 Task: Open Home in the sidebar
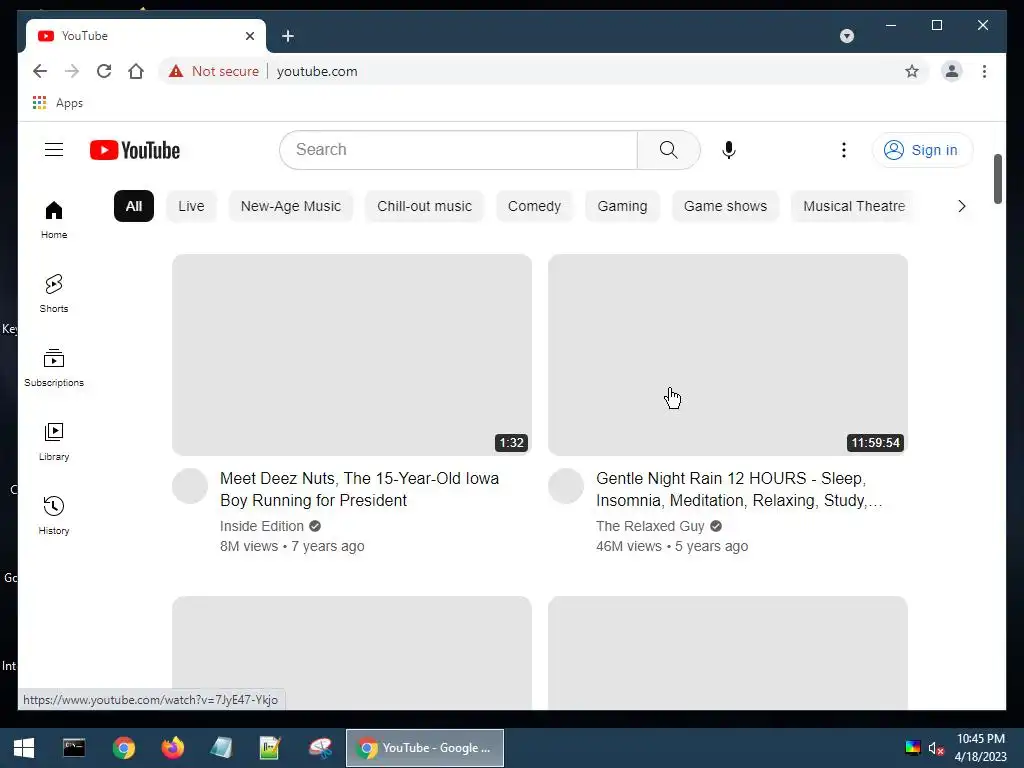tap(54, 220)
